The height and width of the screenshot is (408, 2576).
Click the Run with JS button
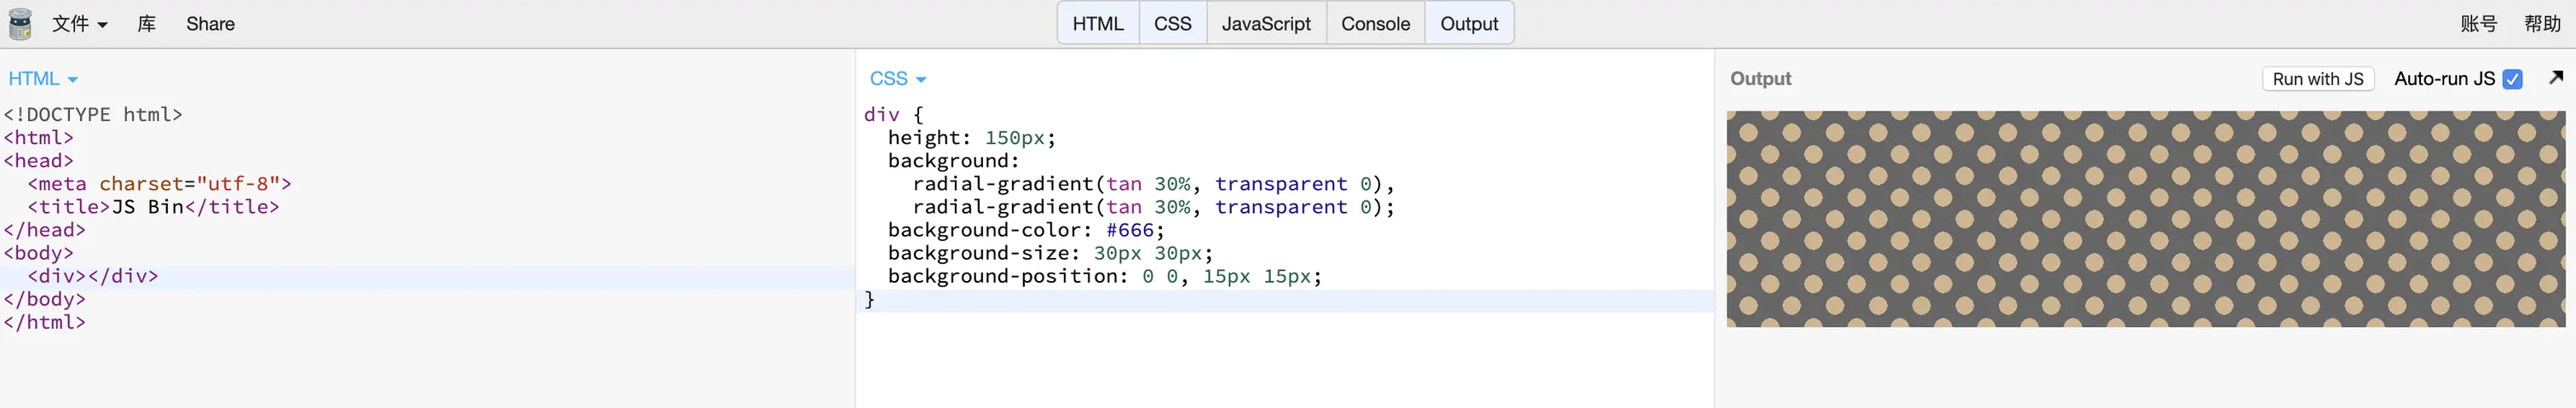[x=2318, y=79]
